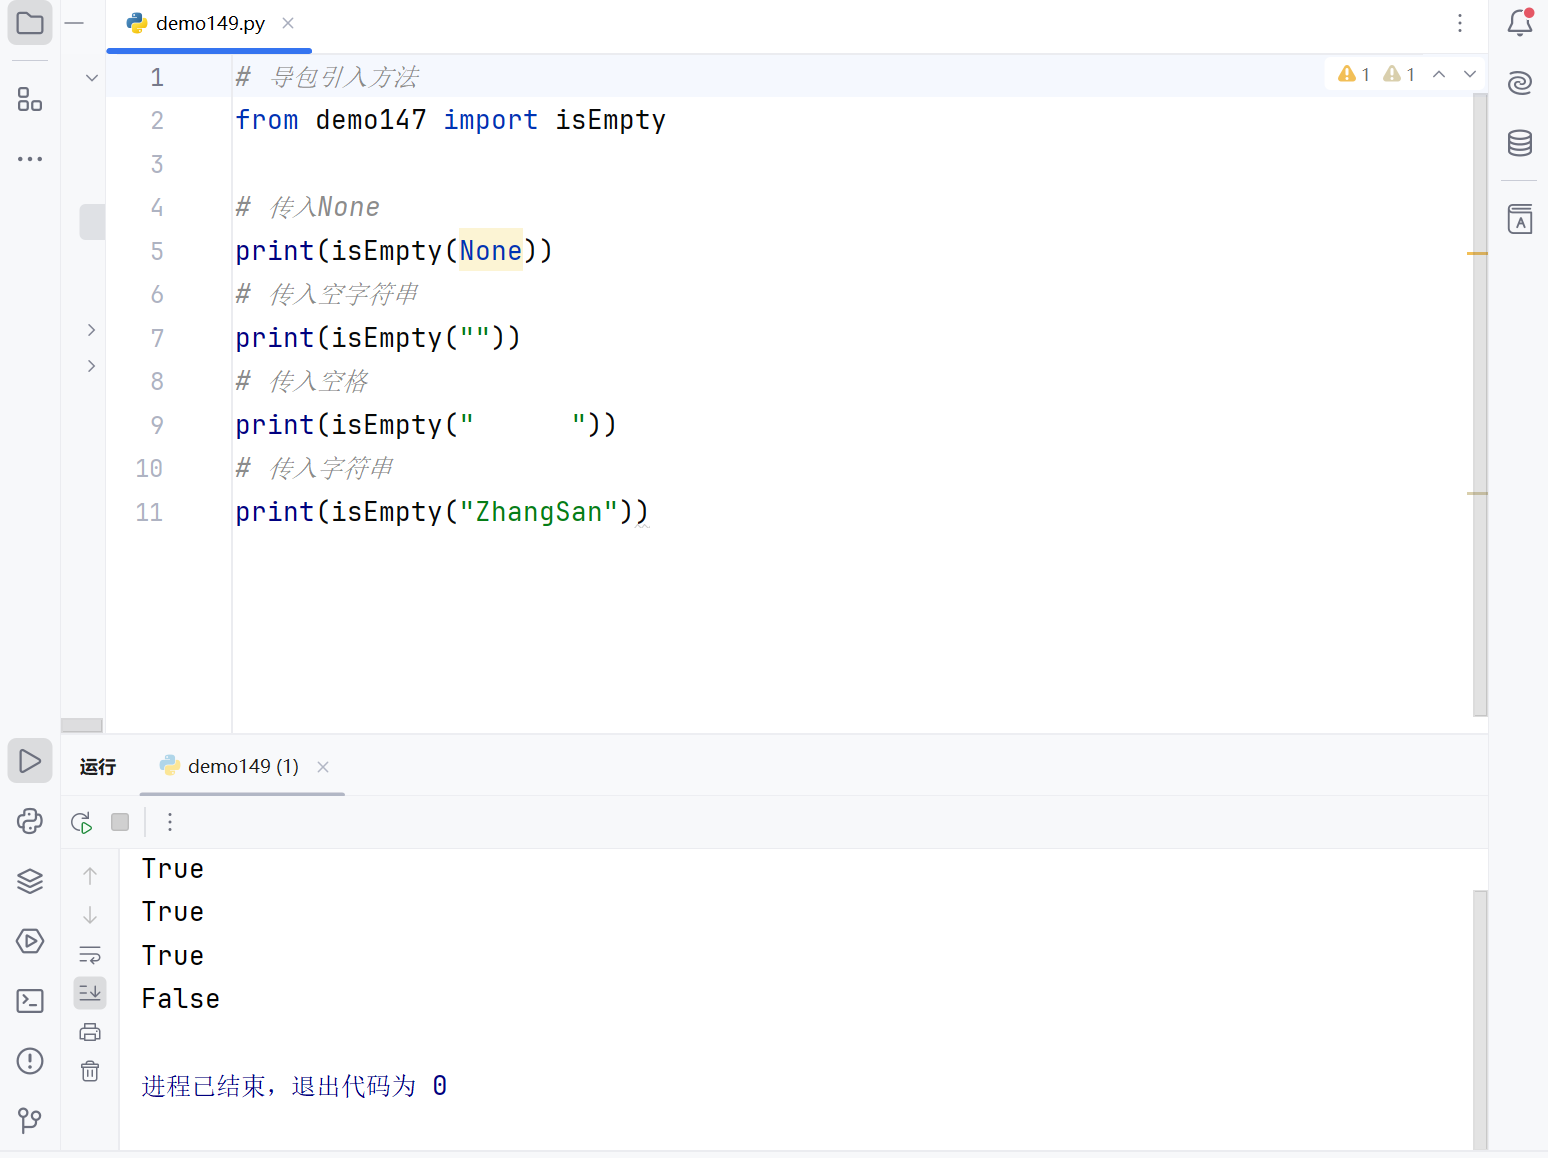Hide the project side panel dash

[74, 23]
